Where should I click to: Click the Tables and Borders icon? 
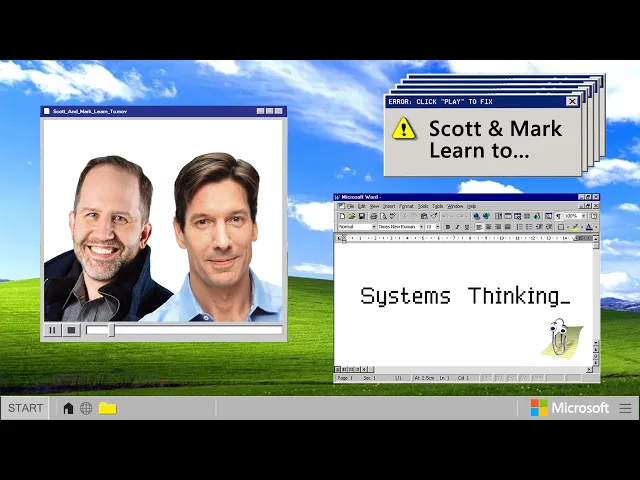click(498, 216)
